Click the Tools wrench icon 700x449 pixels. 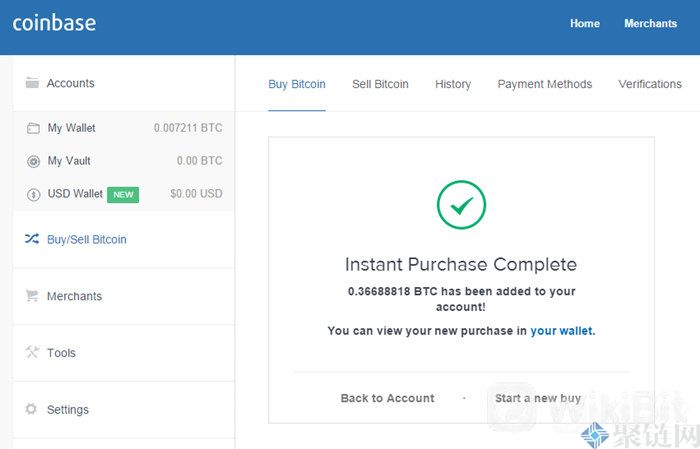tap(32, 353)
